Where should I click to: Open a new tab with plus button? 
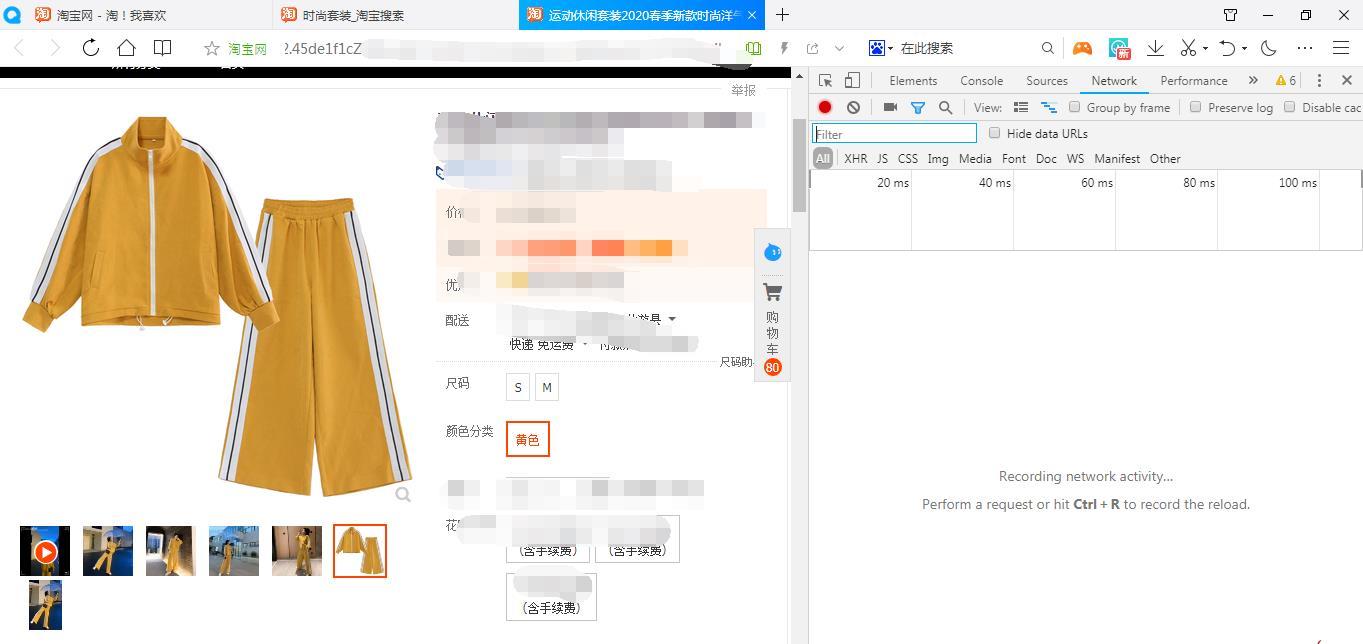point(782,15)
